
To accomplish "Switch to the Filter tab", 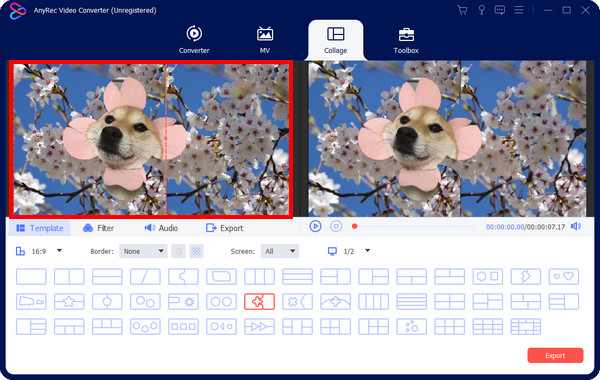I will 98,228.
